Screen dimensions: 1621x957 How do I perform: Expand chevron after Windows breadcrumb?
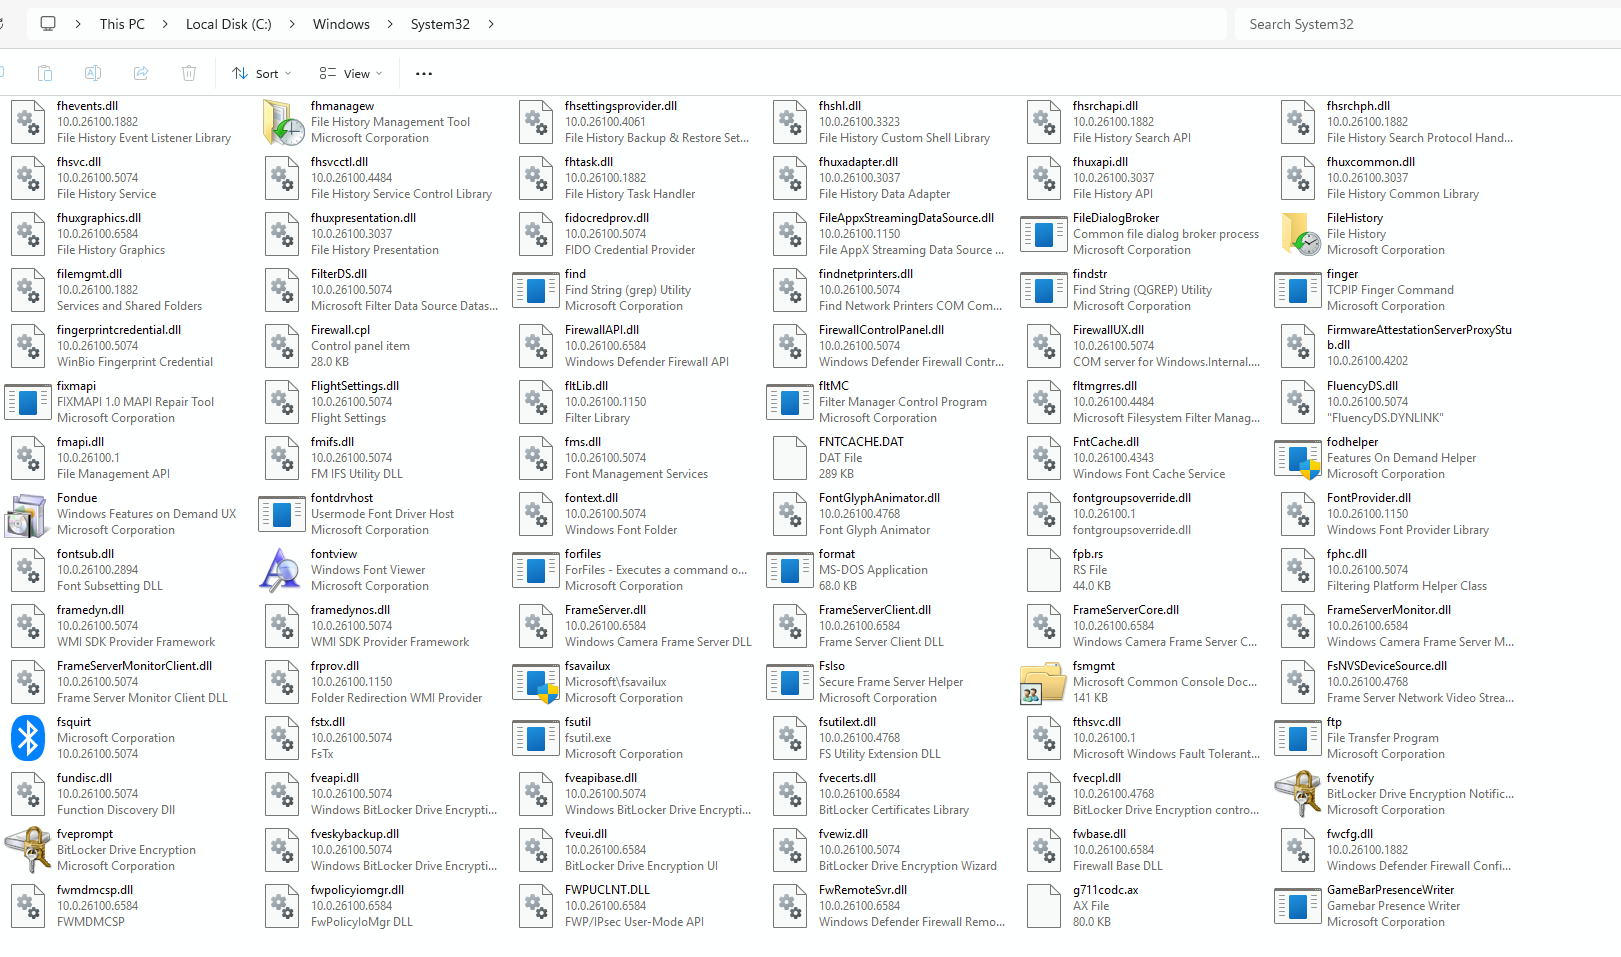[x=390, y=24]
